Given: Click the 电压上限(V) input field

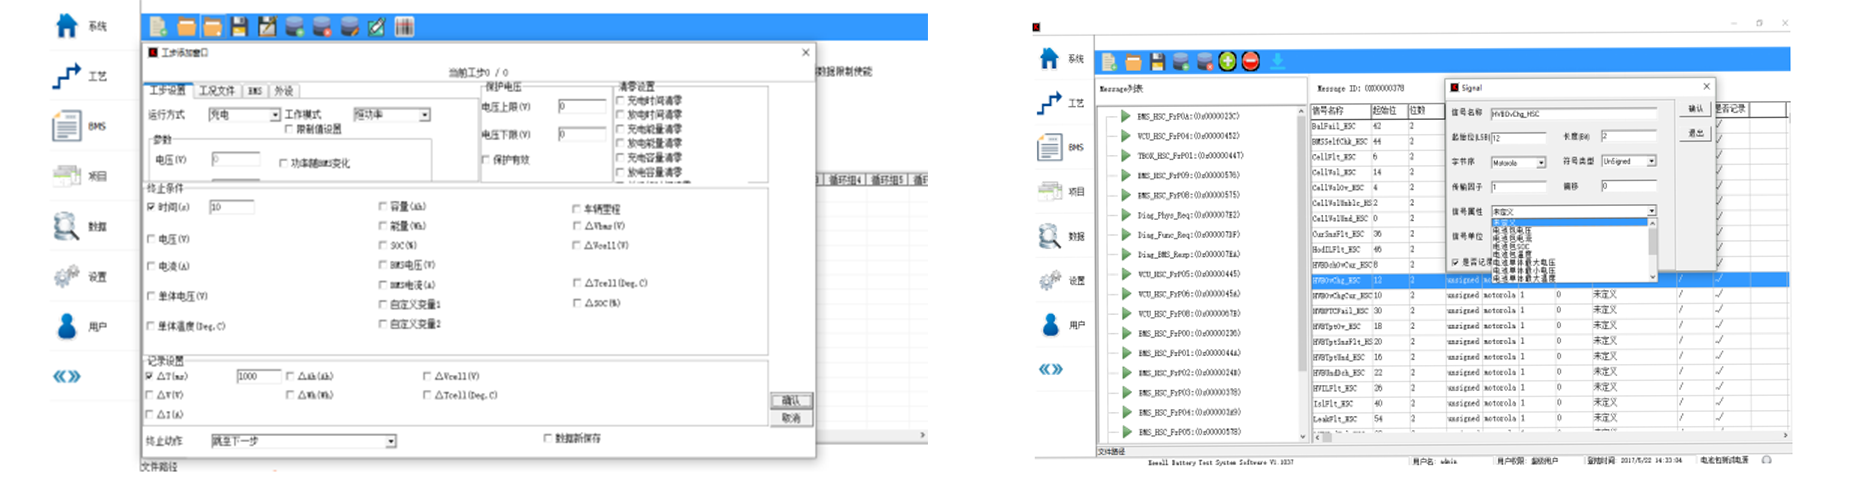Looking at the screenshot, I should [x=582, y=106].
